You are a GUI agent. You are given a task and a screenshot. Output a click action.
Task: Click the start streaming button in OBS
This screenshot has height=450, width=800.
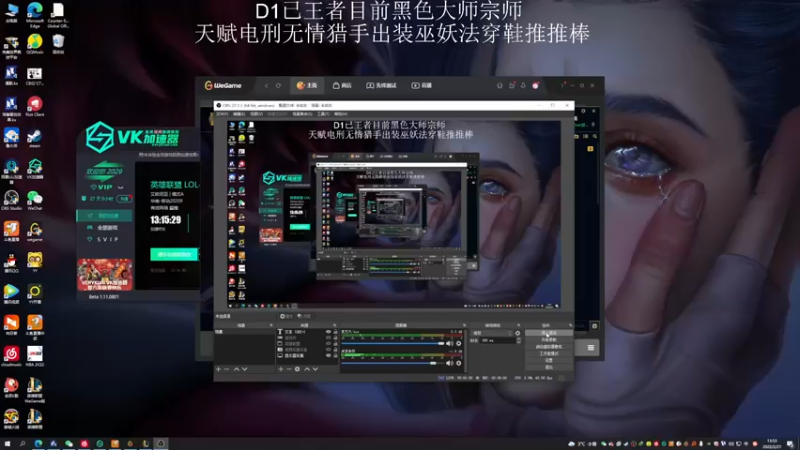(x=549, y=333)
